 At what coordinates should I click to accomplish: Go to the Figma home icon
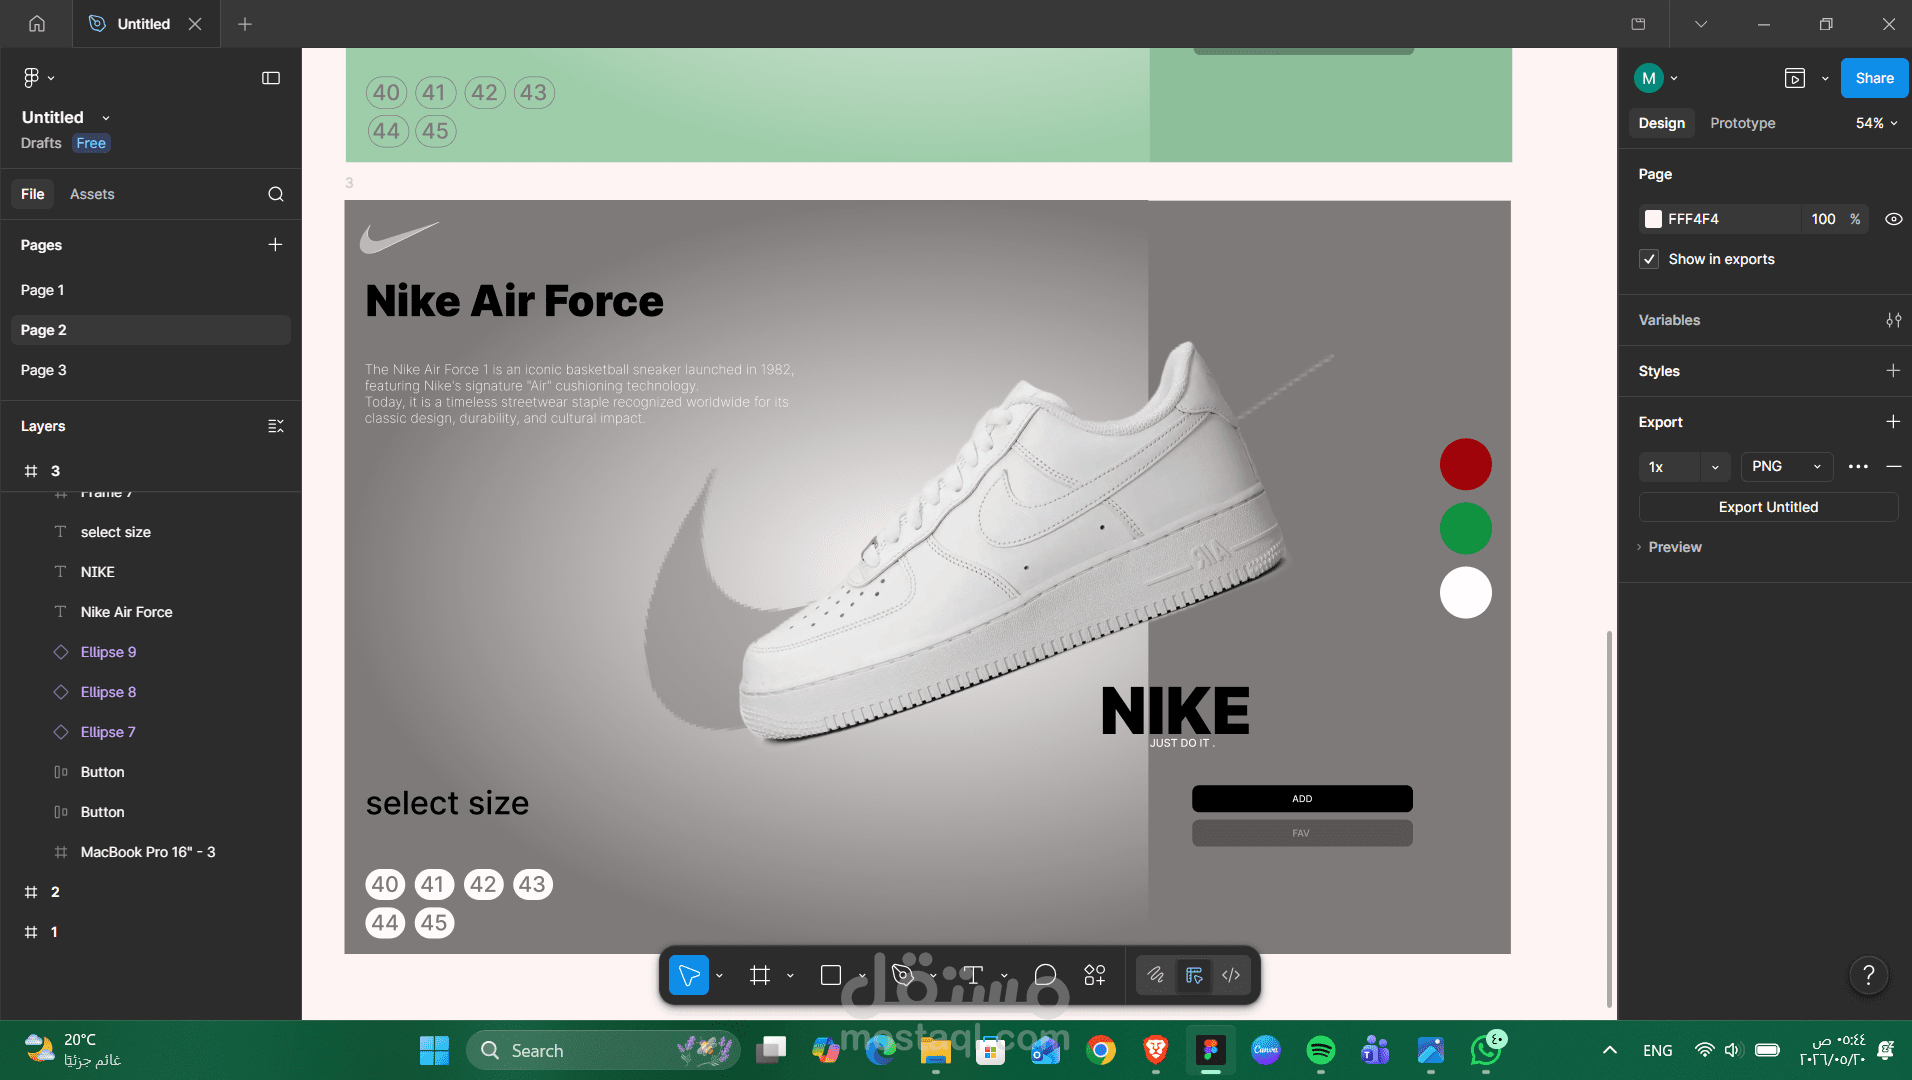pyautogui.click(x=37, y=24)
